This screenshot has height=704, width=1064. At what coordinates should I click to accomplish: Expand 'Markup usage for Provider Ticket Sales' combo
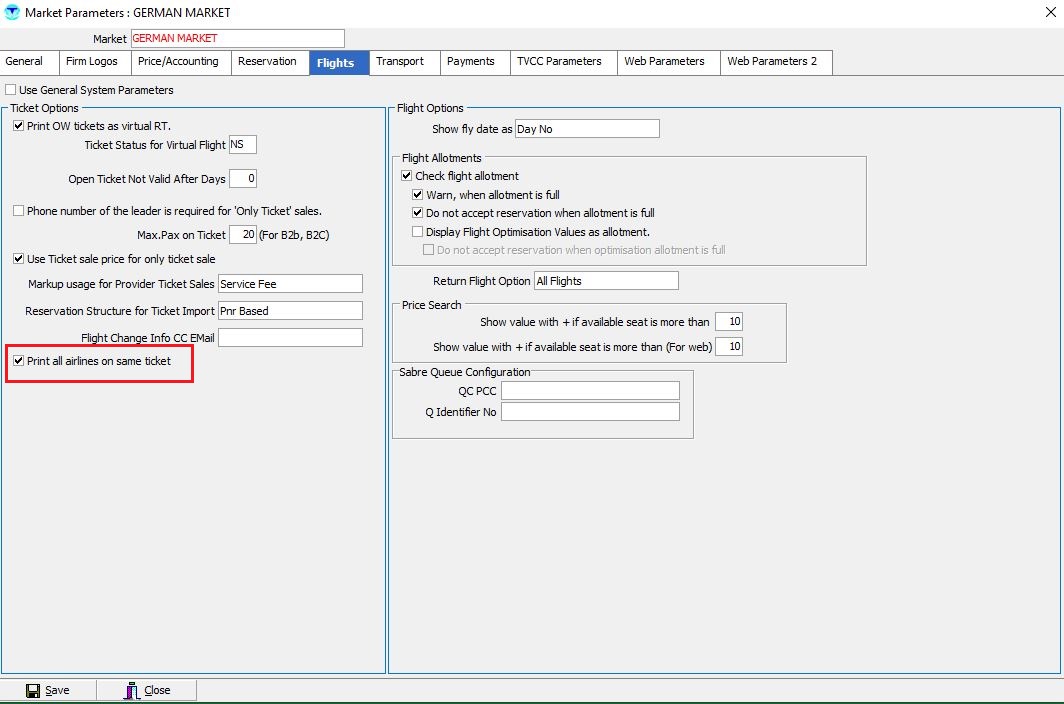click(x=289, y=284)
